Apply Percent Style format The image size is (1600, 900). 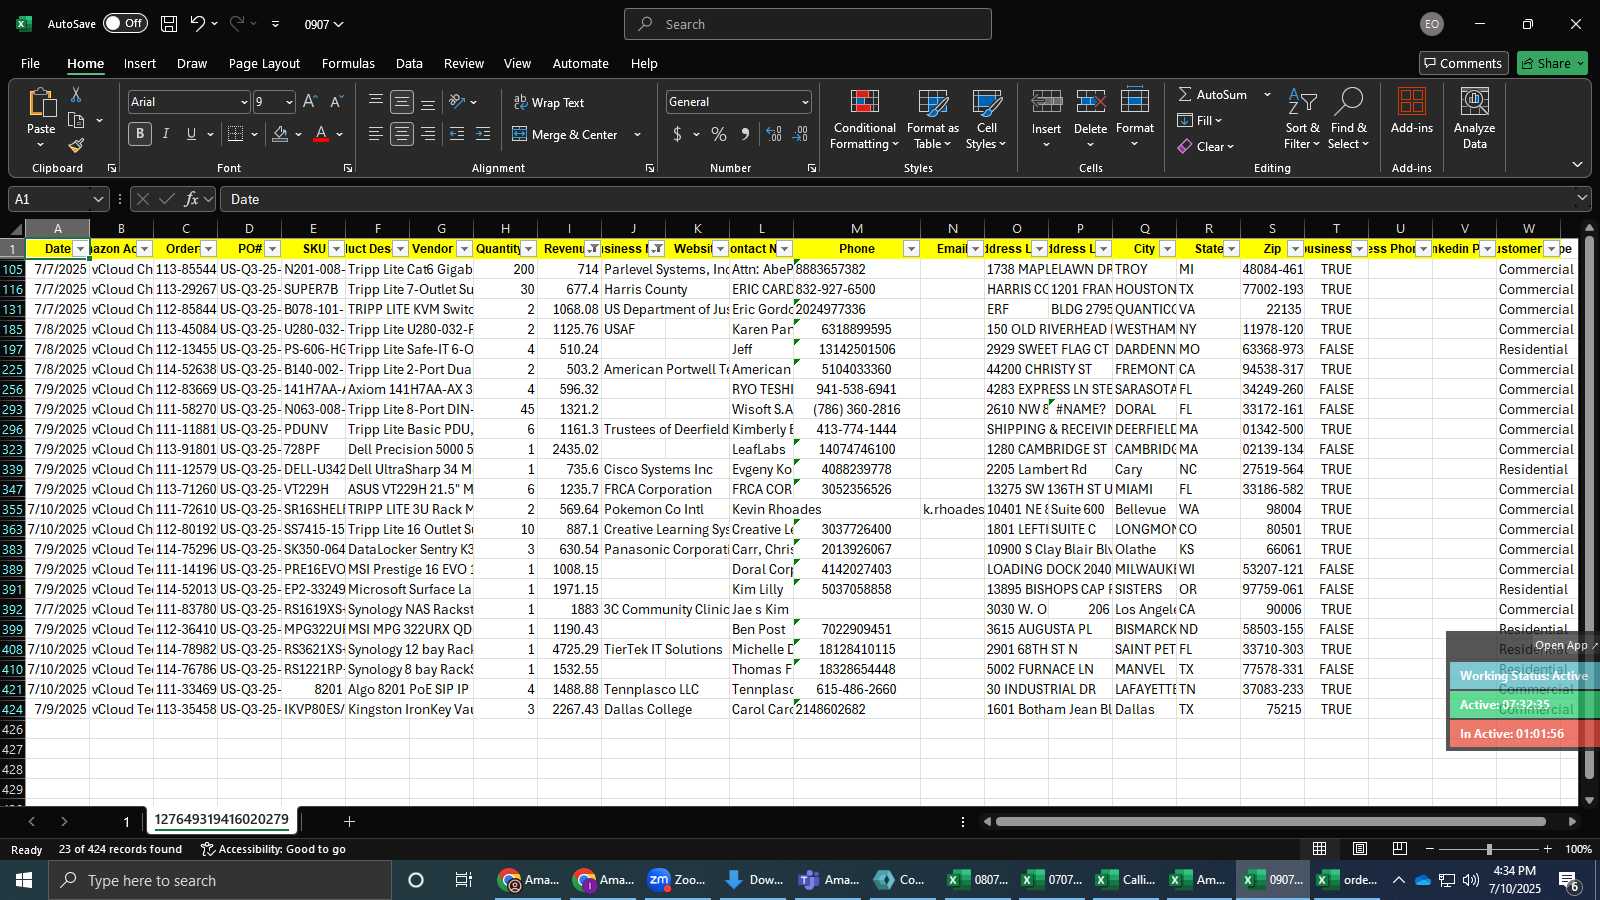pos(719,134)
